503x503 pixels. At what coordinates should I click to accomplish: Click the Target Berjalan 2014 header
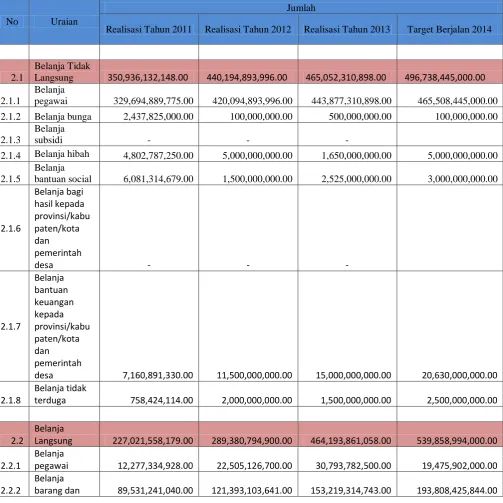click(x=450, y=29)
